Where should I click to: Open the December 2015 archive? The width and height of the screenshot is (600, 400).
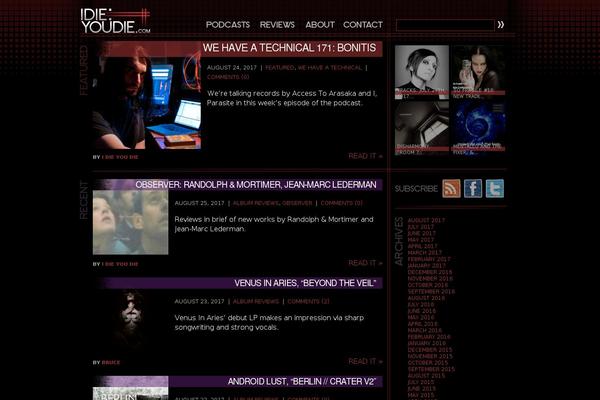(430, 350)
